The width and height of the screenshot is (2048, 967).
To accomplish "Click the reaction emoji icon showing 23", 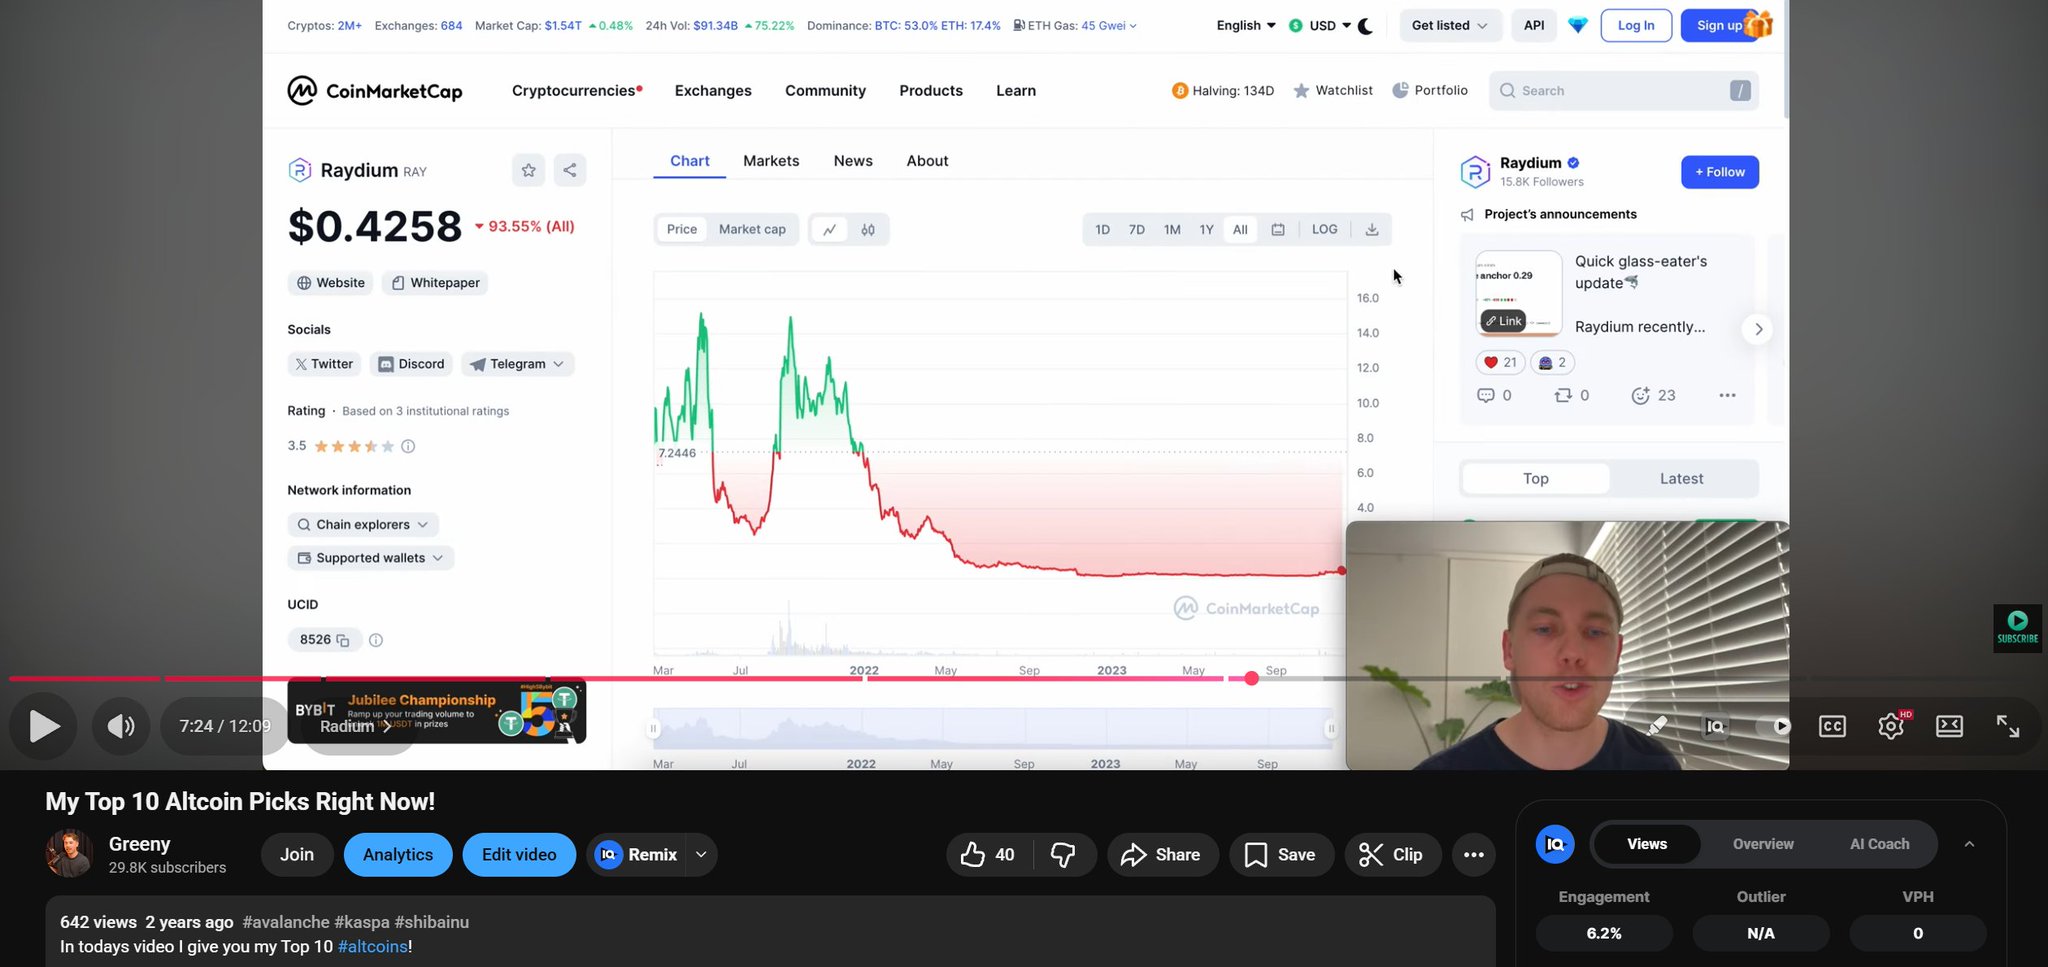I will [1640, 395].
